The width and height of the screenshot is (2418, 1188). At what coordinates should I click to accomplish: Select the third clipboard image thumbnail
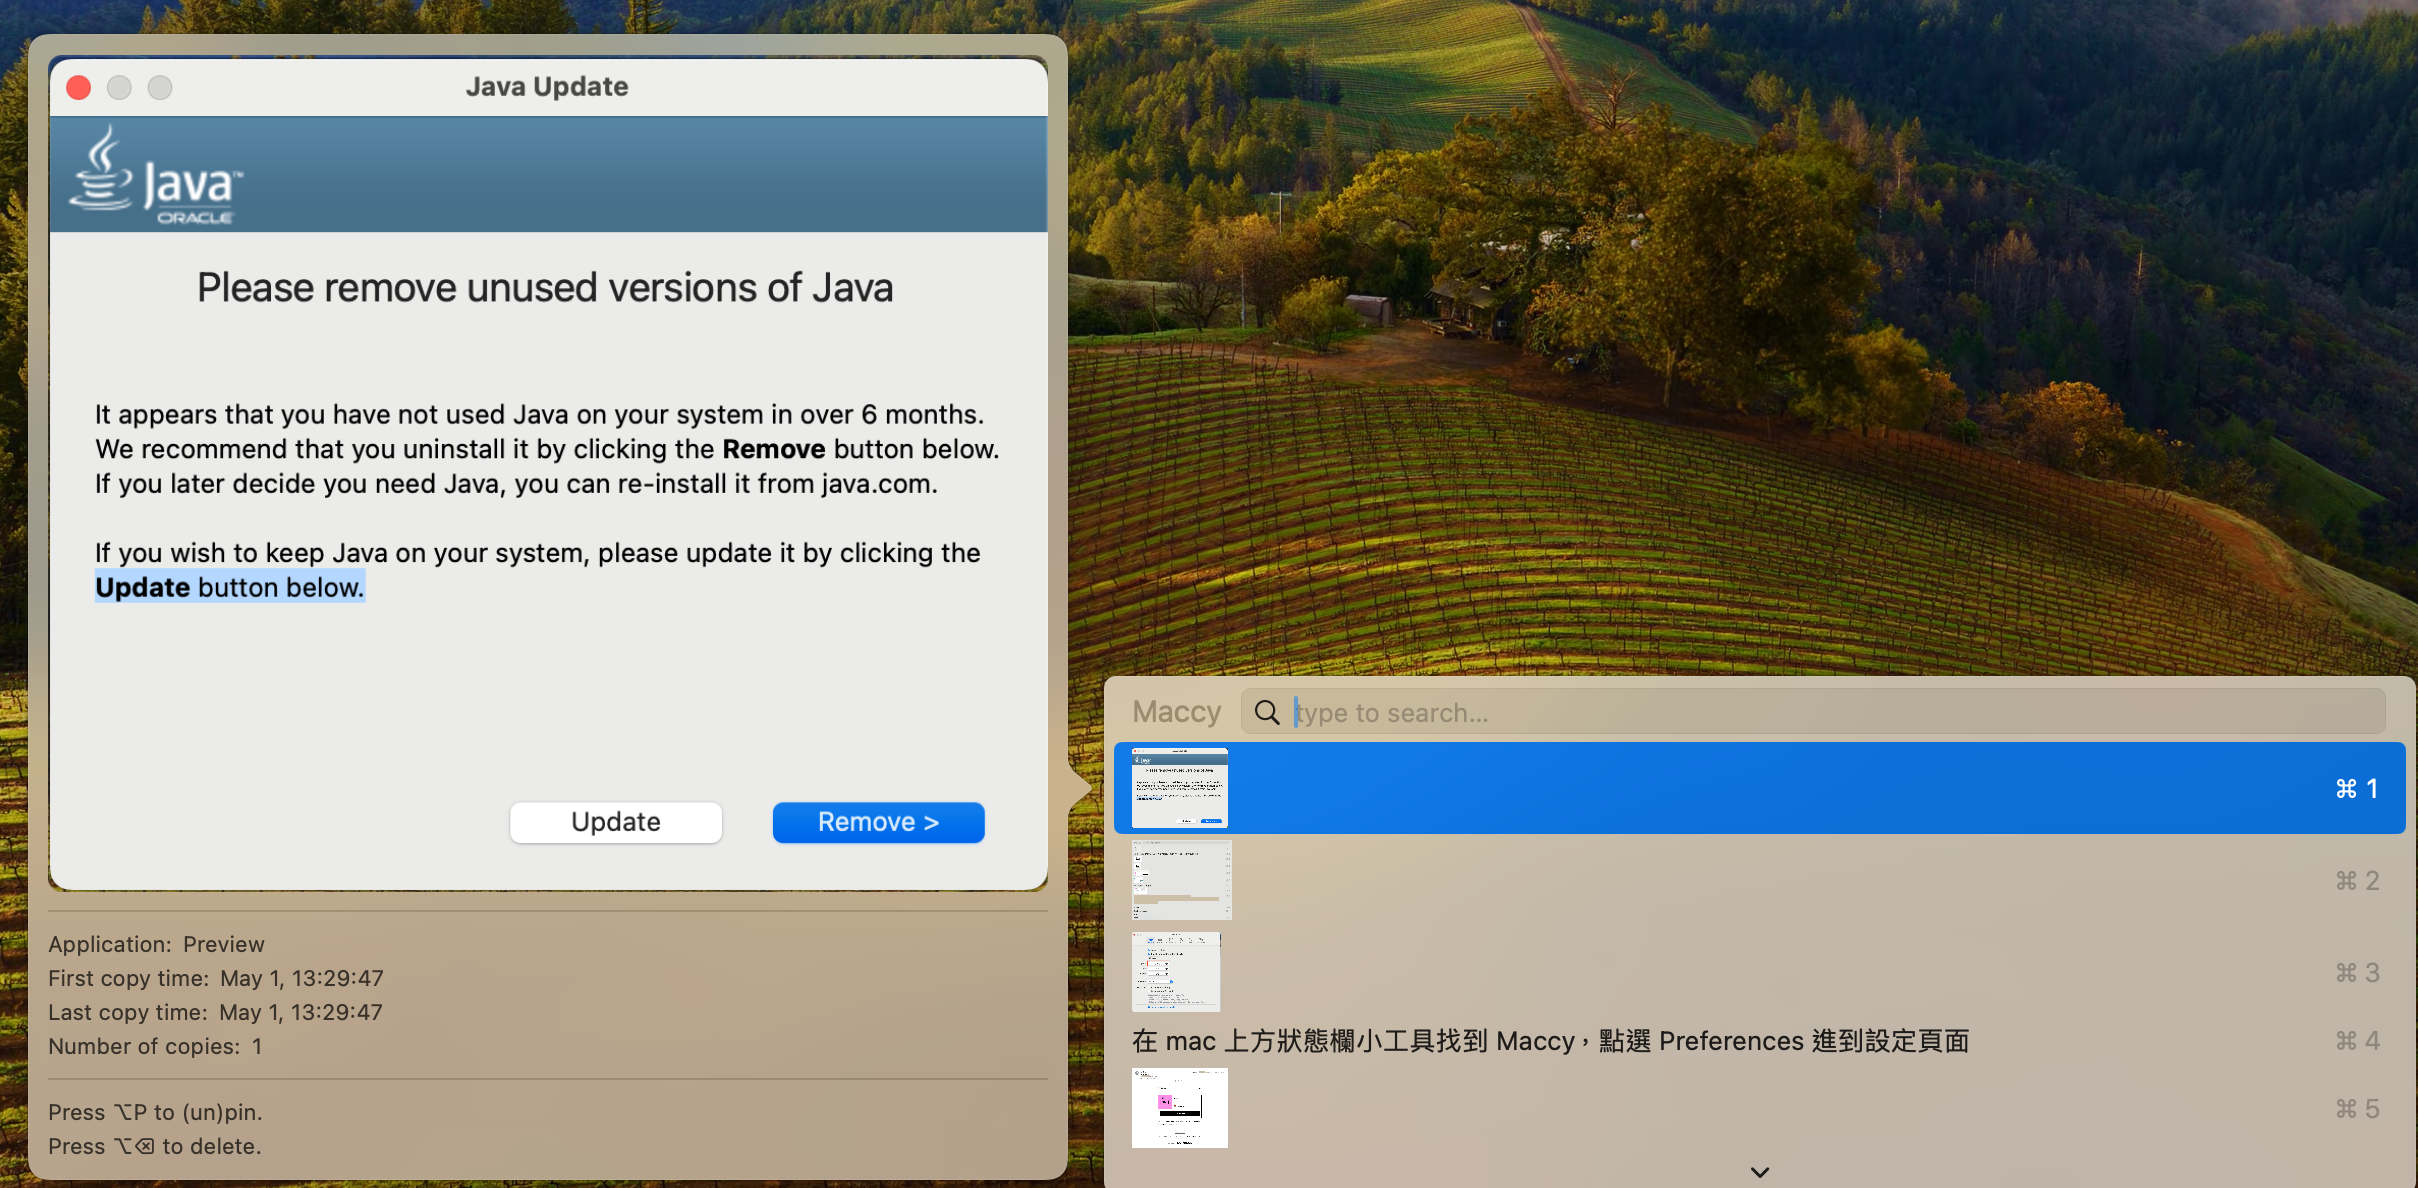[1176, 972]
